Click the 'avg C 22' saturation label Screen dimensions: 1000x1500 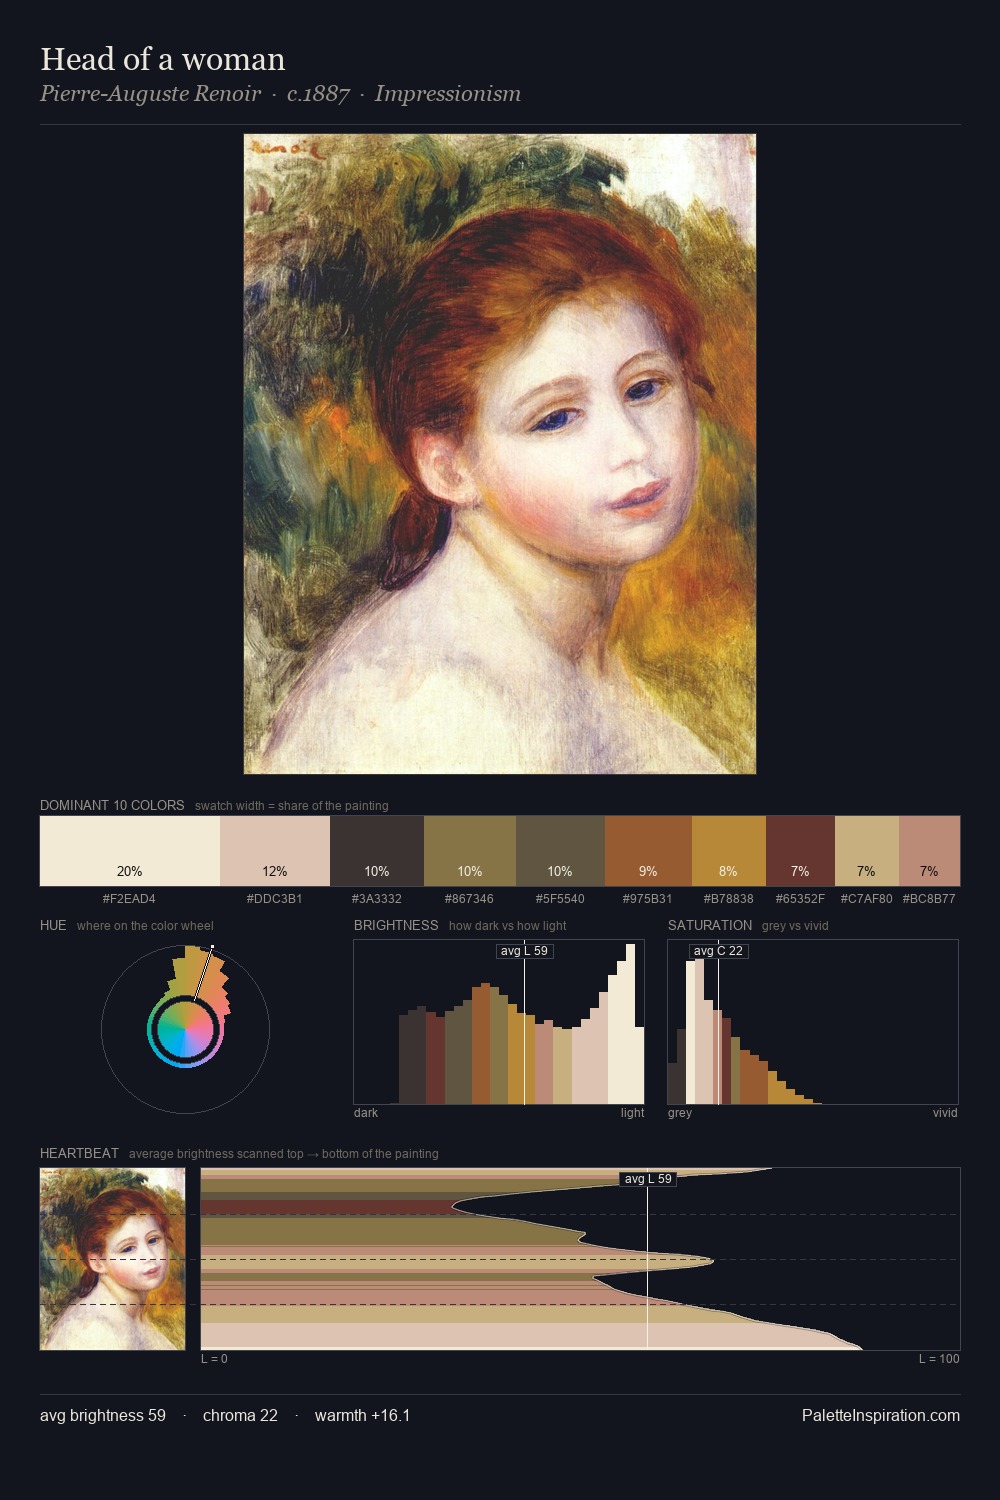[718, 951]
